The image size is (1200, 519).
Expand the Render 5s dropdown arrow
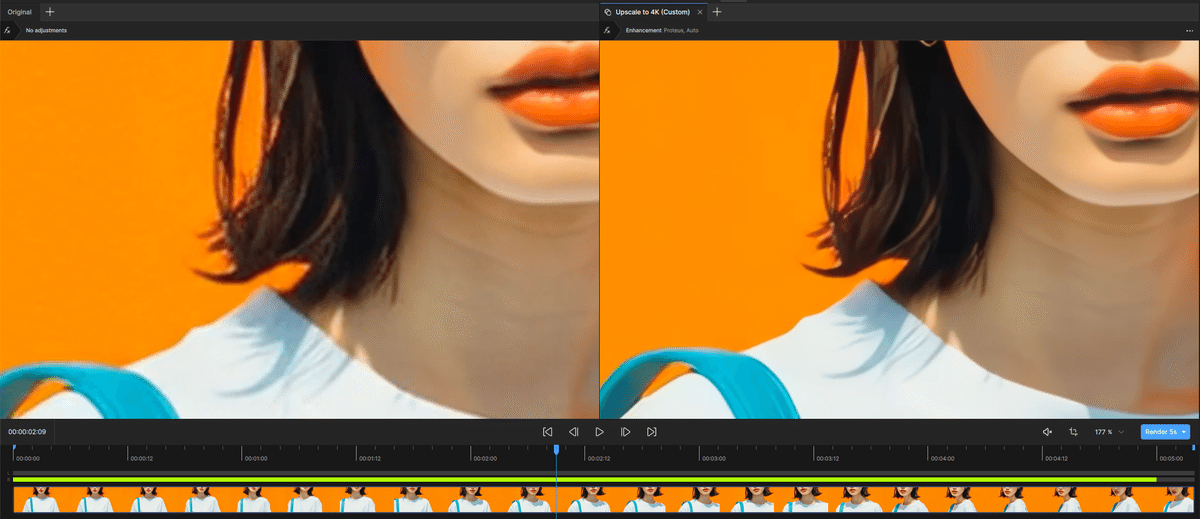point(1184,432)
